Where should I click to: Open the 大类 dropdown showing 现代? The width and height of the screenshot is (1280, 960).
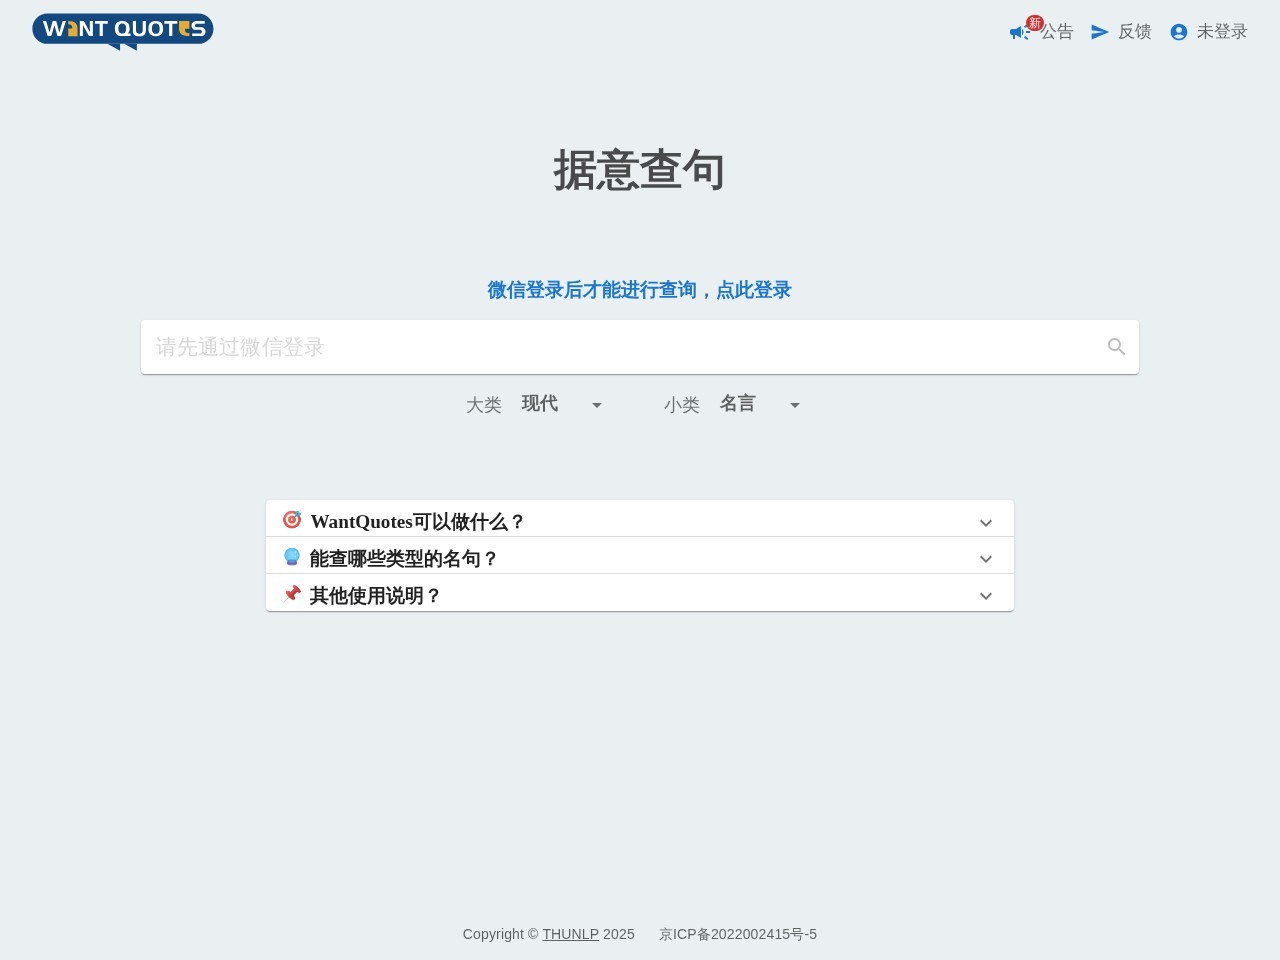pyautogui.click(x=562, y=404)
